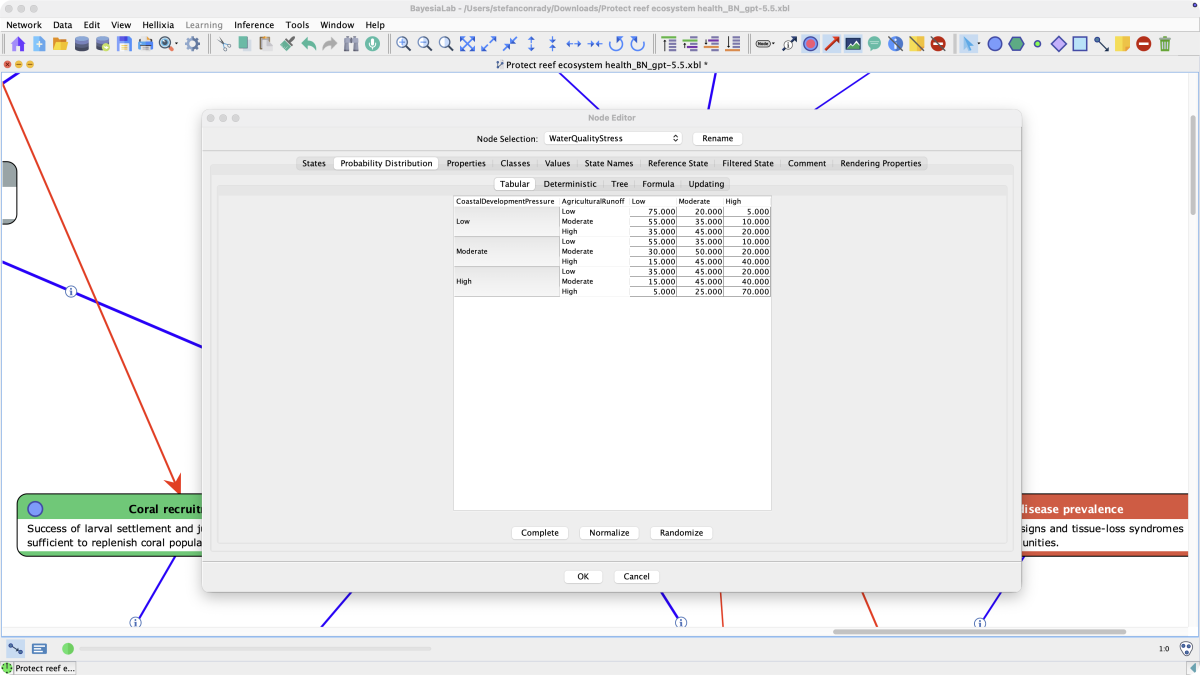Toggle validation mode icon in status bar

39,649
